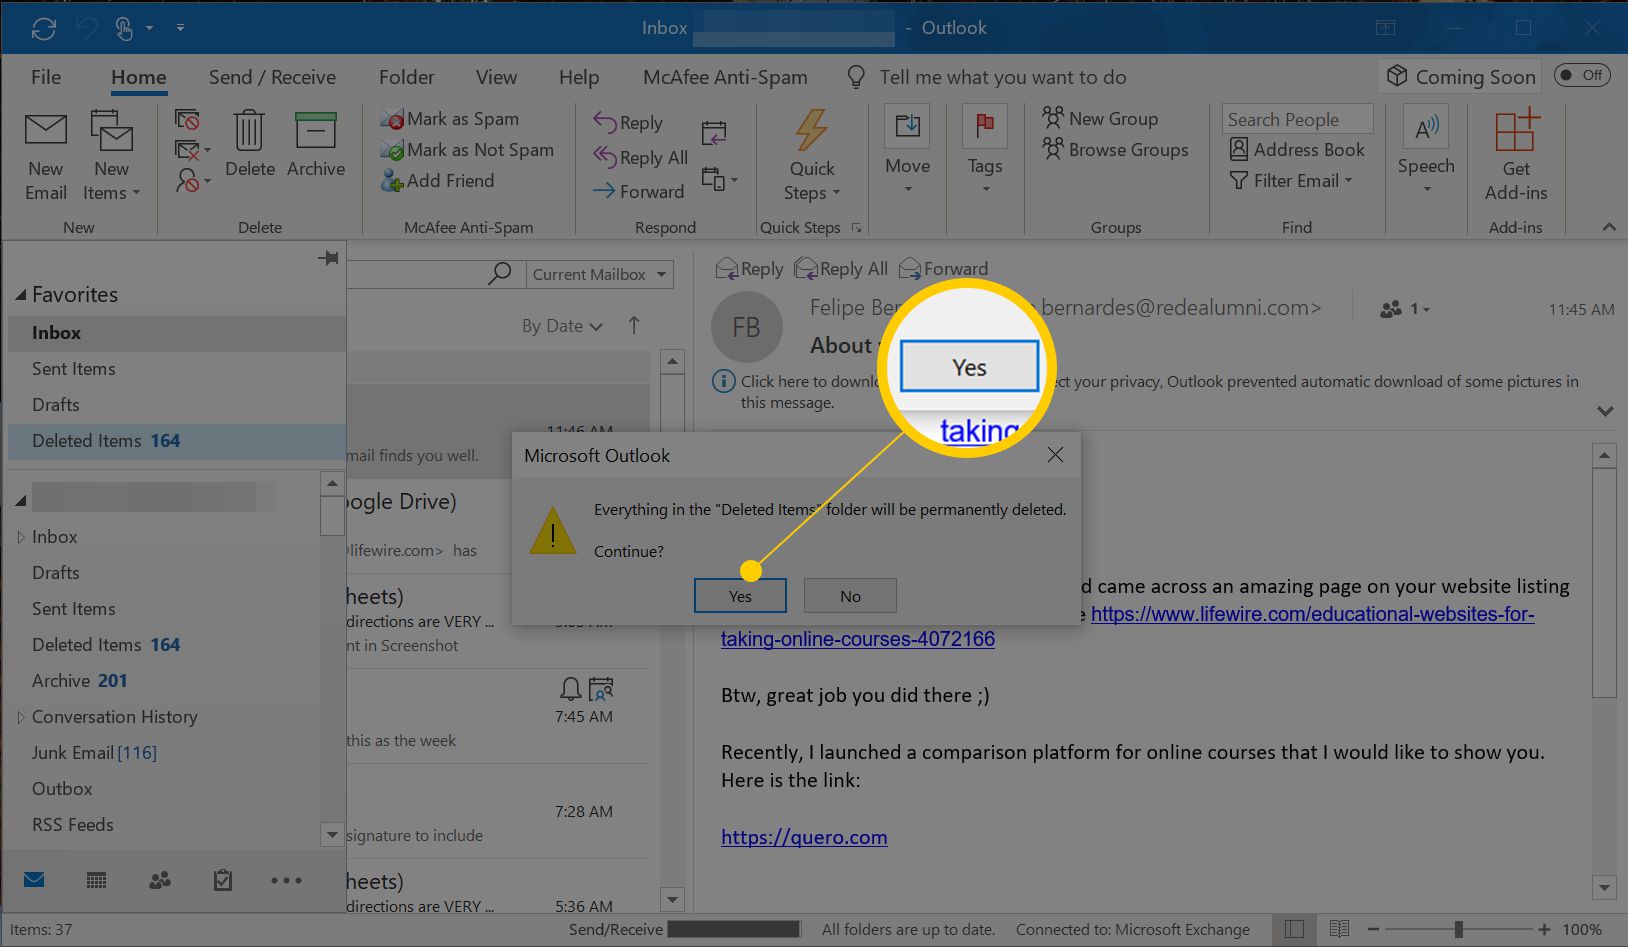Collapse the ribbon with the arrow

tap(1609, 228)
